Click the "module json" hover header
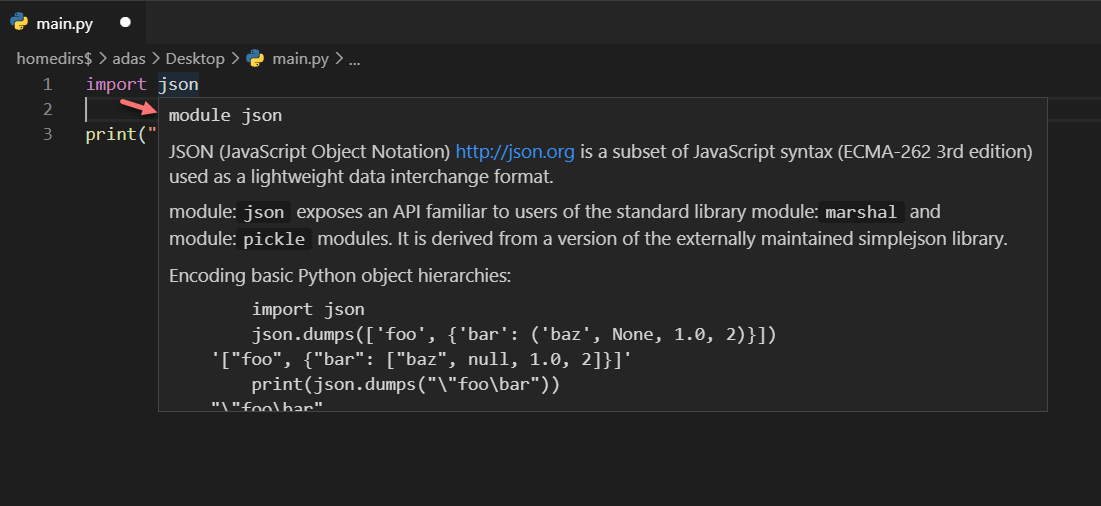Image resolution: width=1101 pixels, height=506 pixels. pyautogui.click(x=225, y=115)
